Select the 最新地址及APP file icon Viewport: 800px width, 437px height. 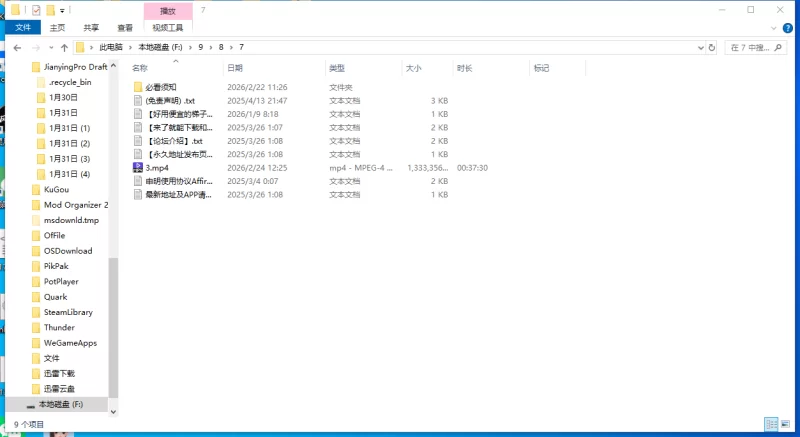[x=138, y=194]
